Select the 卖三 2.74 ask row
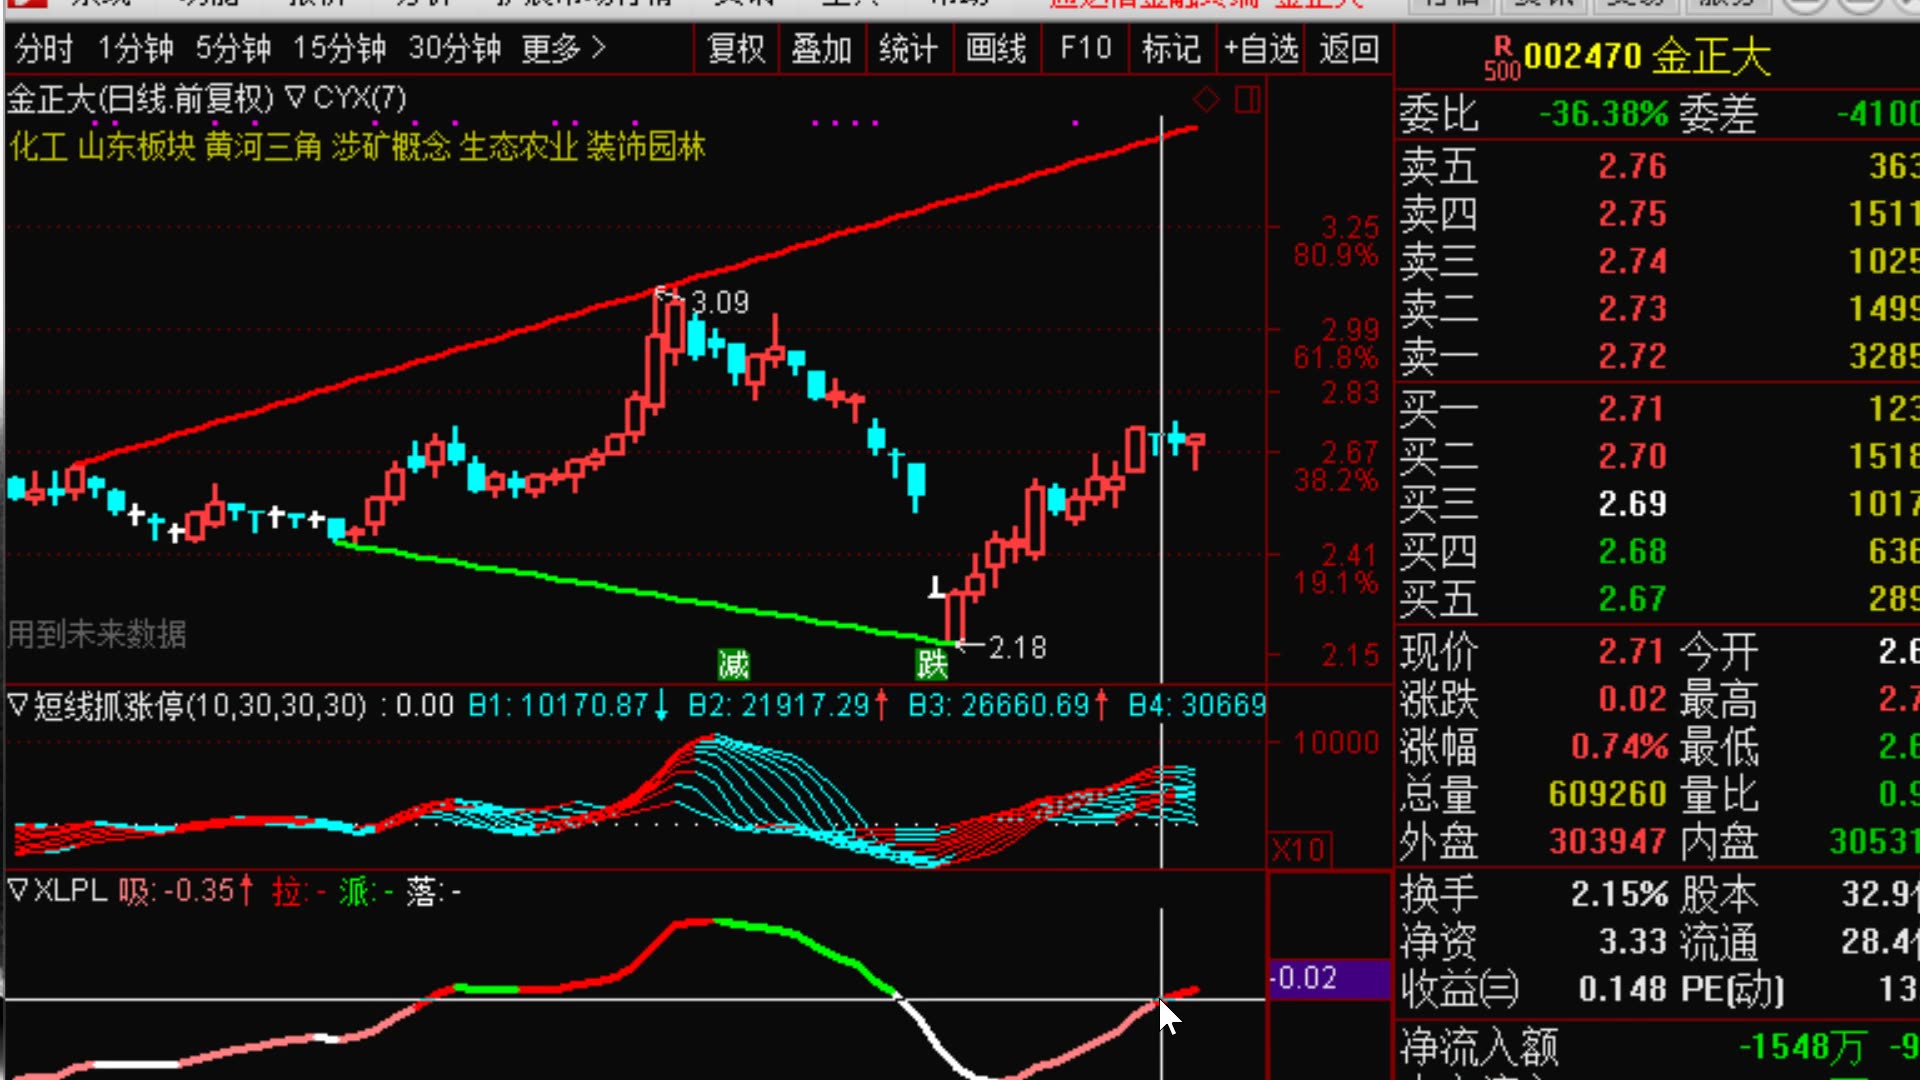 (x=1658, y=261)
